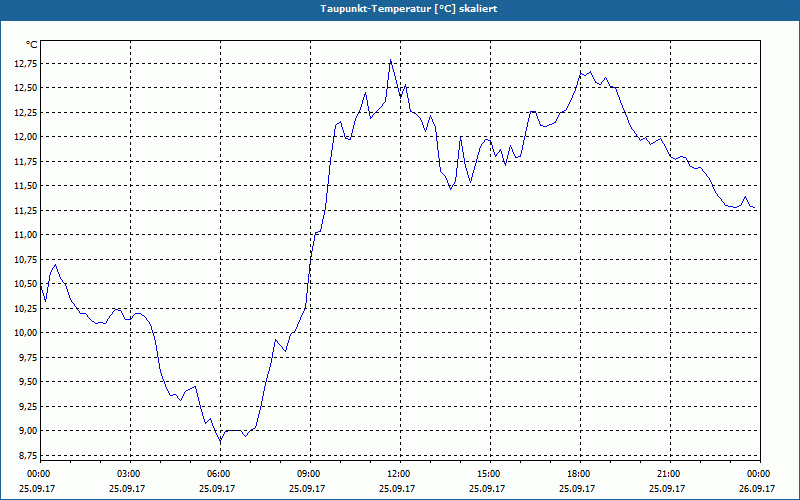The image size is (800, 500).
Task: Click the 26.09.17 date label
Action: (x=757, y=488)
